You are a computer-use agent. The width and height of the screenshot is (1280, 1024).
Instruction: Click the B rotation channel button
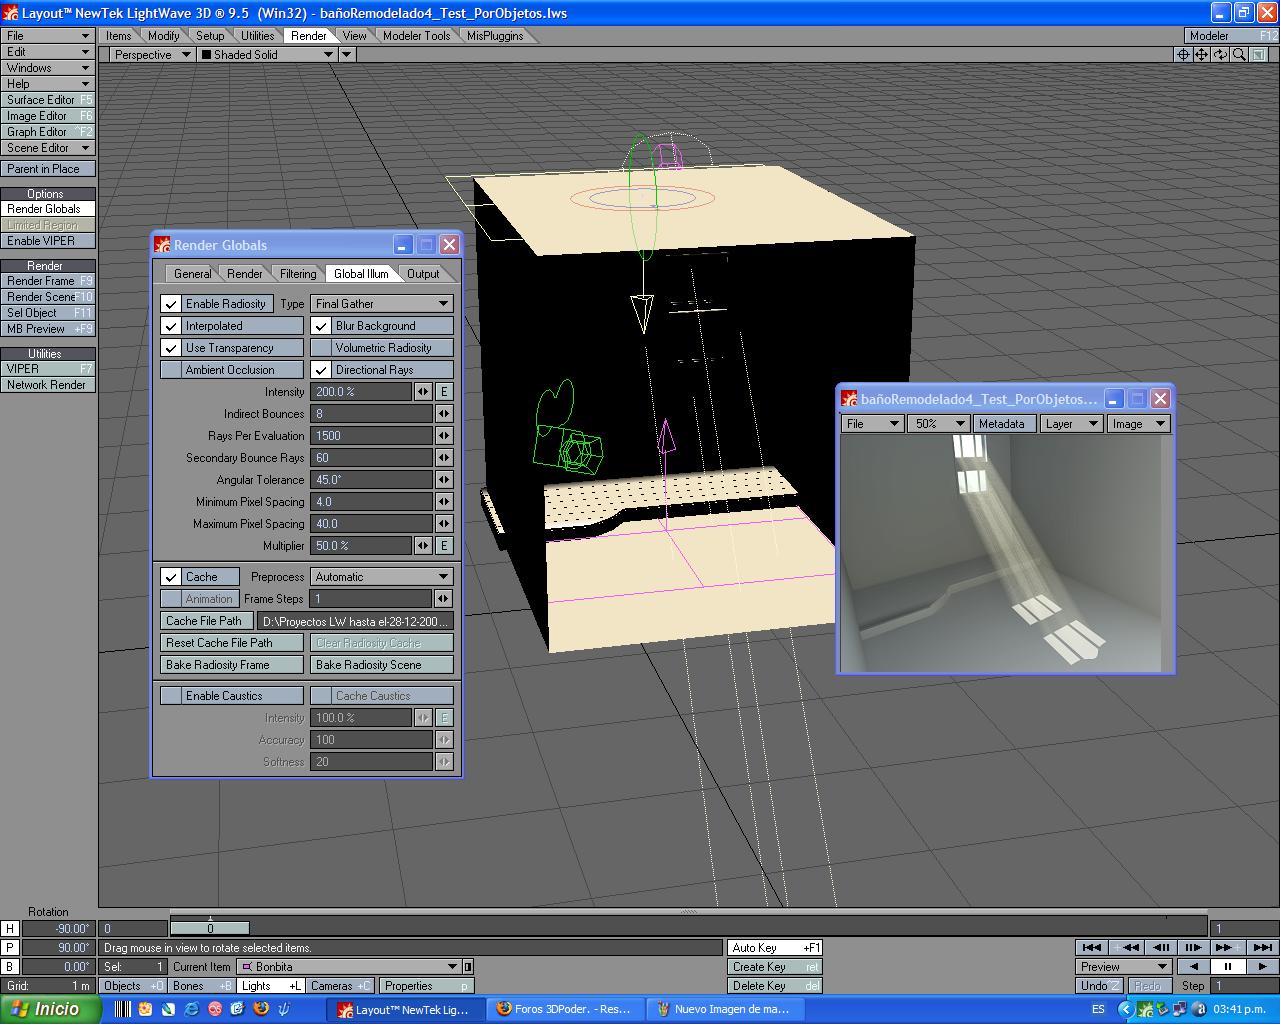(x=10, y=967)
